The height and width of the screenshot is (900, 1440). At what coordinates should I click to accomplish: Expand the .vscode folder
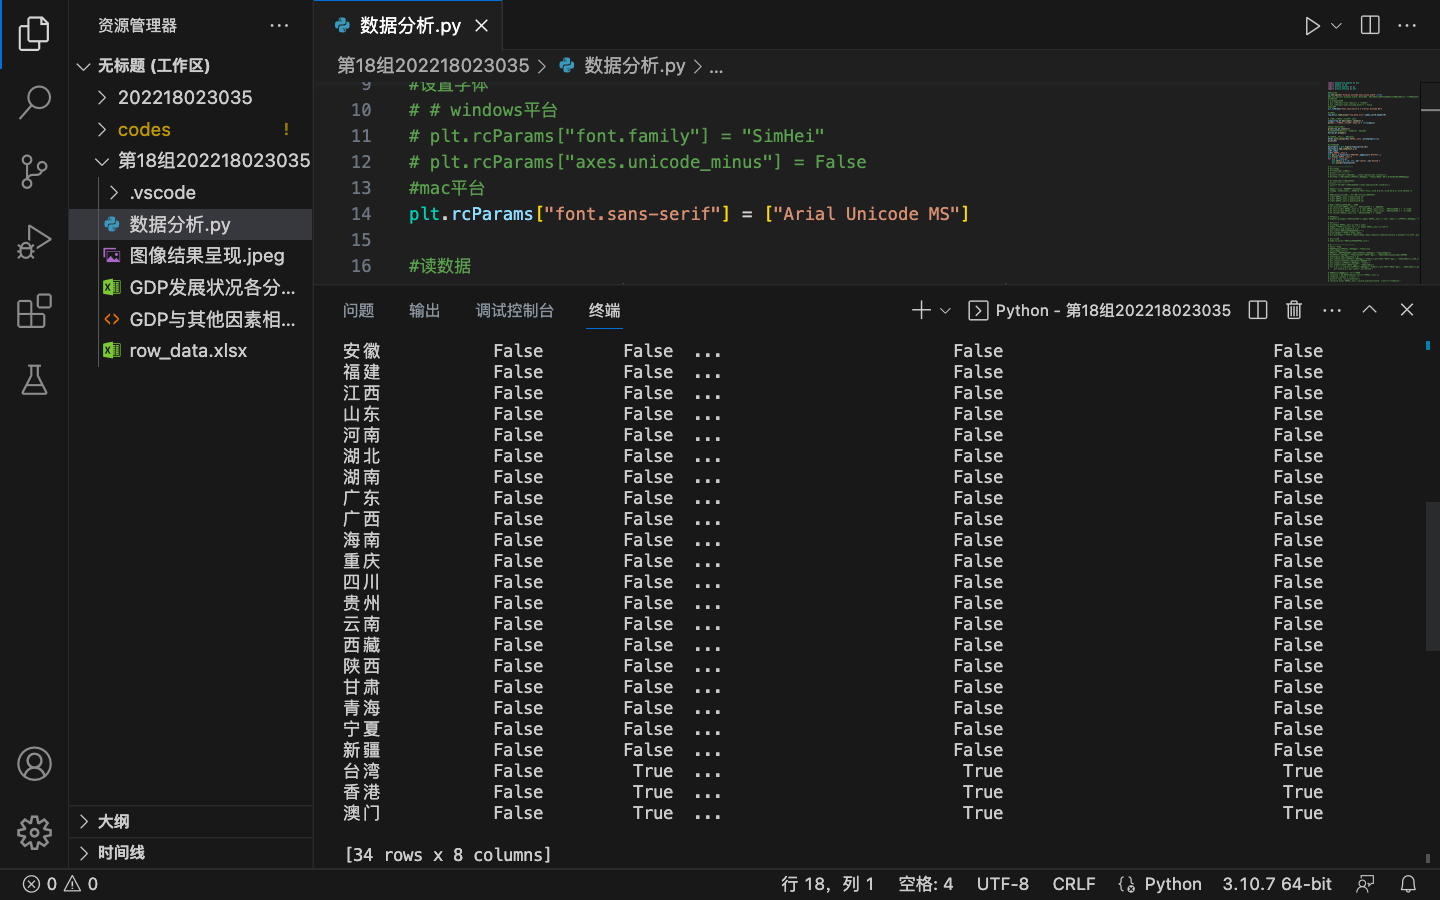115,192
